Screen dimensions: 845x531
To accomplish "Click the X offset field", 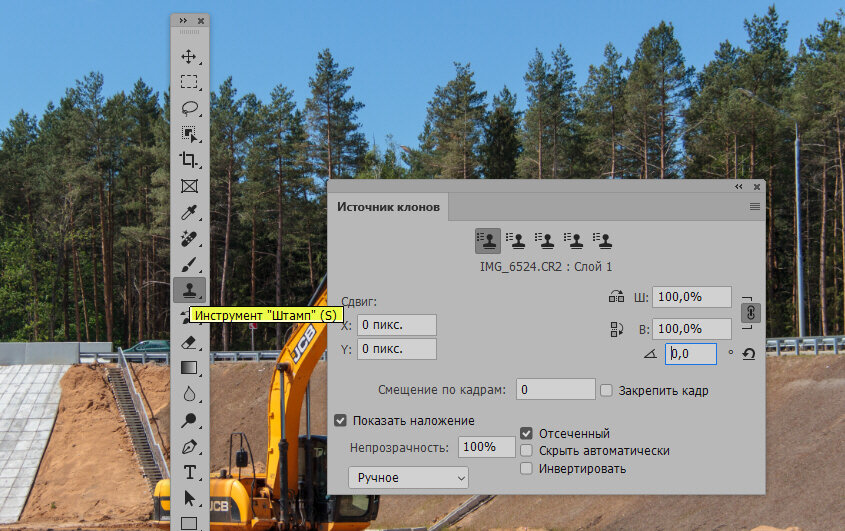I will tap(397, 325).
